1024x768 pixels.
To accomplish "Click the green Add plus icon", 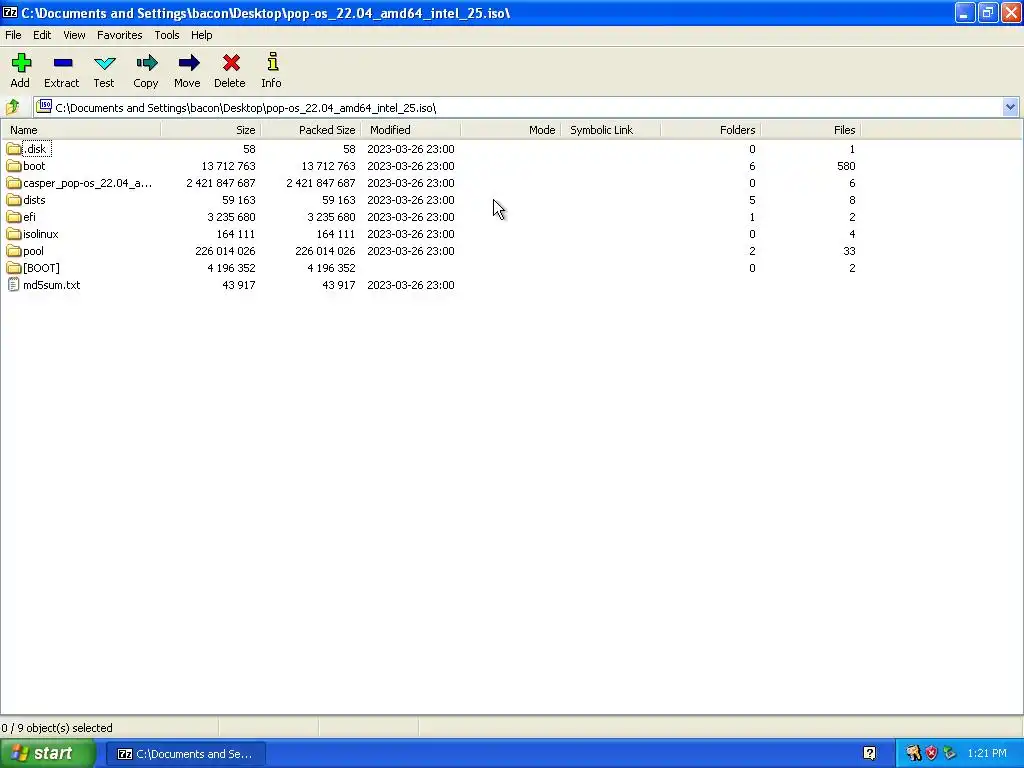I will [21, 63].
